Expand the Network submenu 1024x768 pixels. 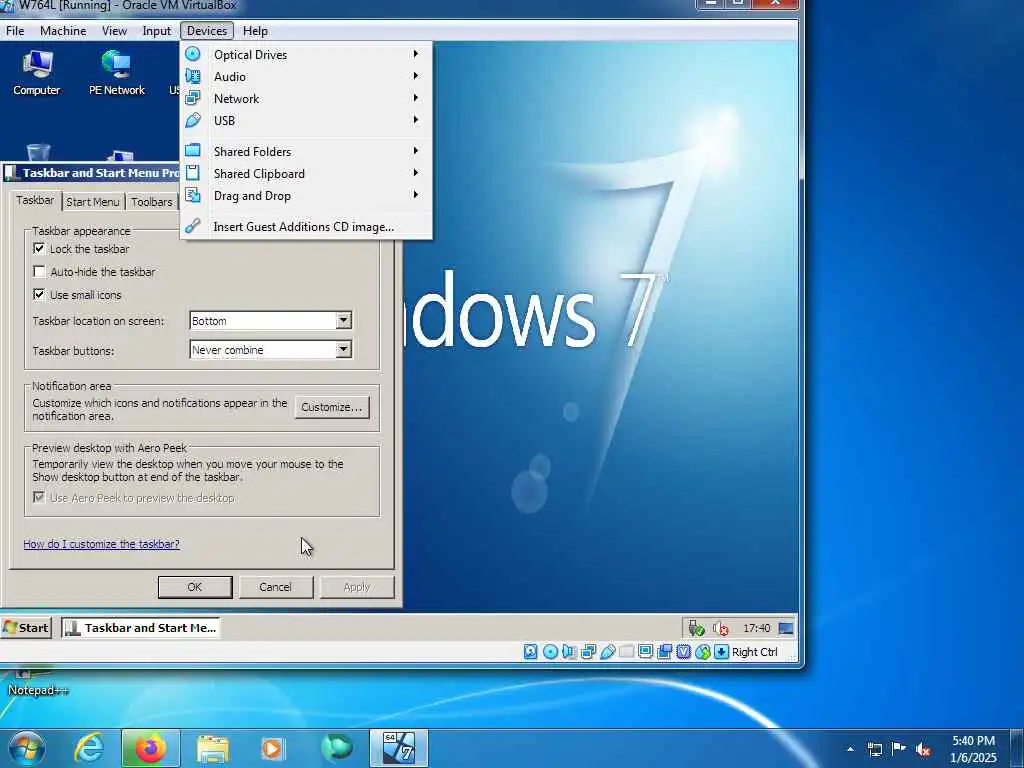pos(306,99)
